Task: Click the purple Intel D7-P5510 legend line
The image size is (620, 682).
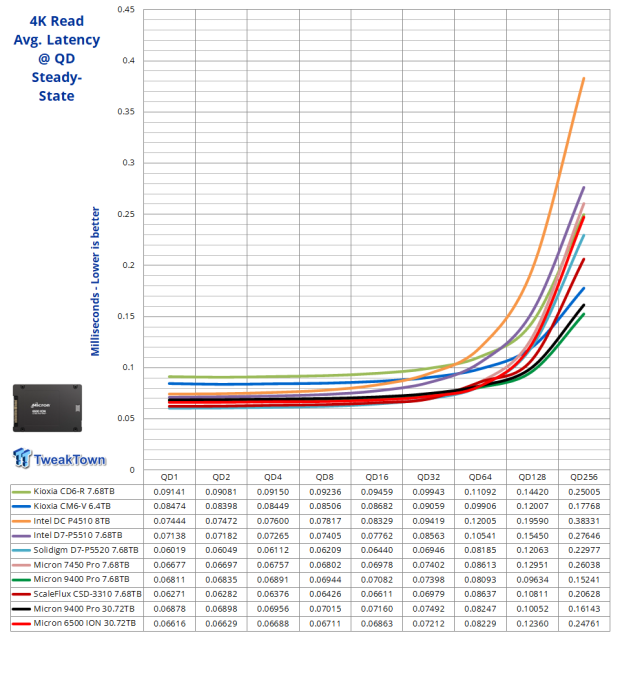Action: point(21,536)
